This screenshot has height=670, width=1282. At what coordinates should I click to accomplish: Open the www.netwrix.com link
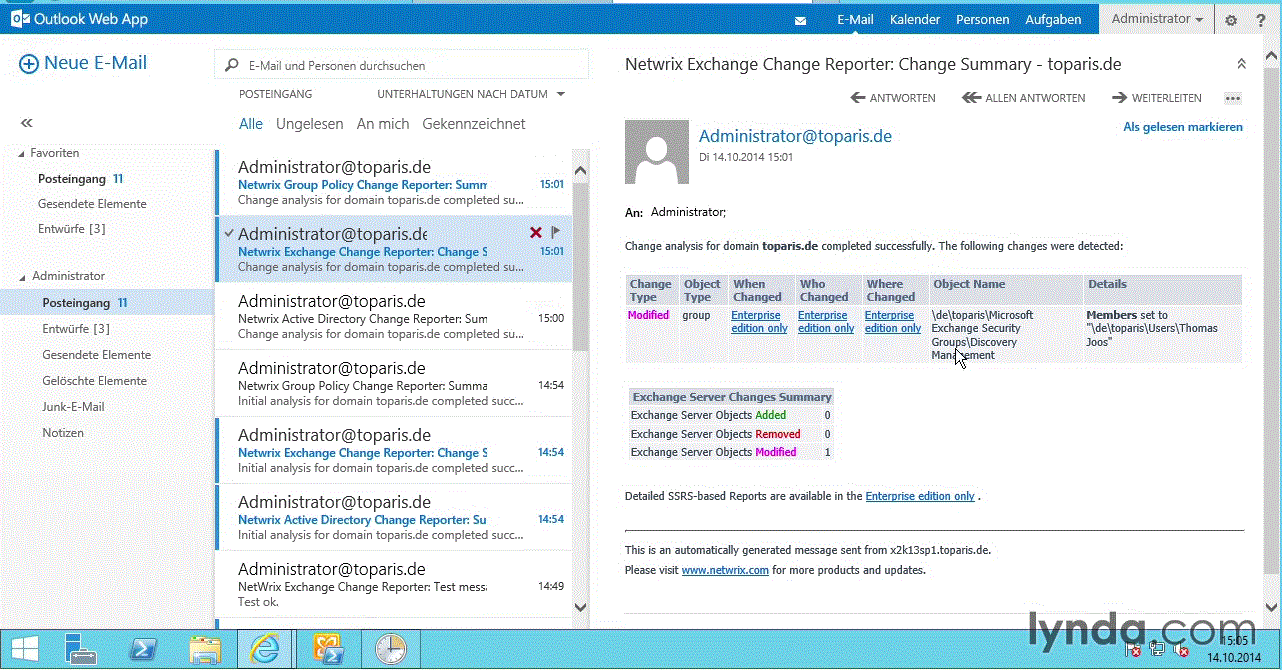click(725, 570)
